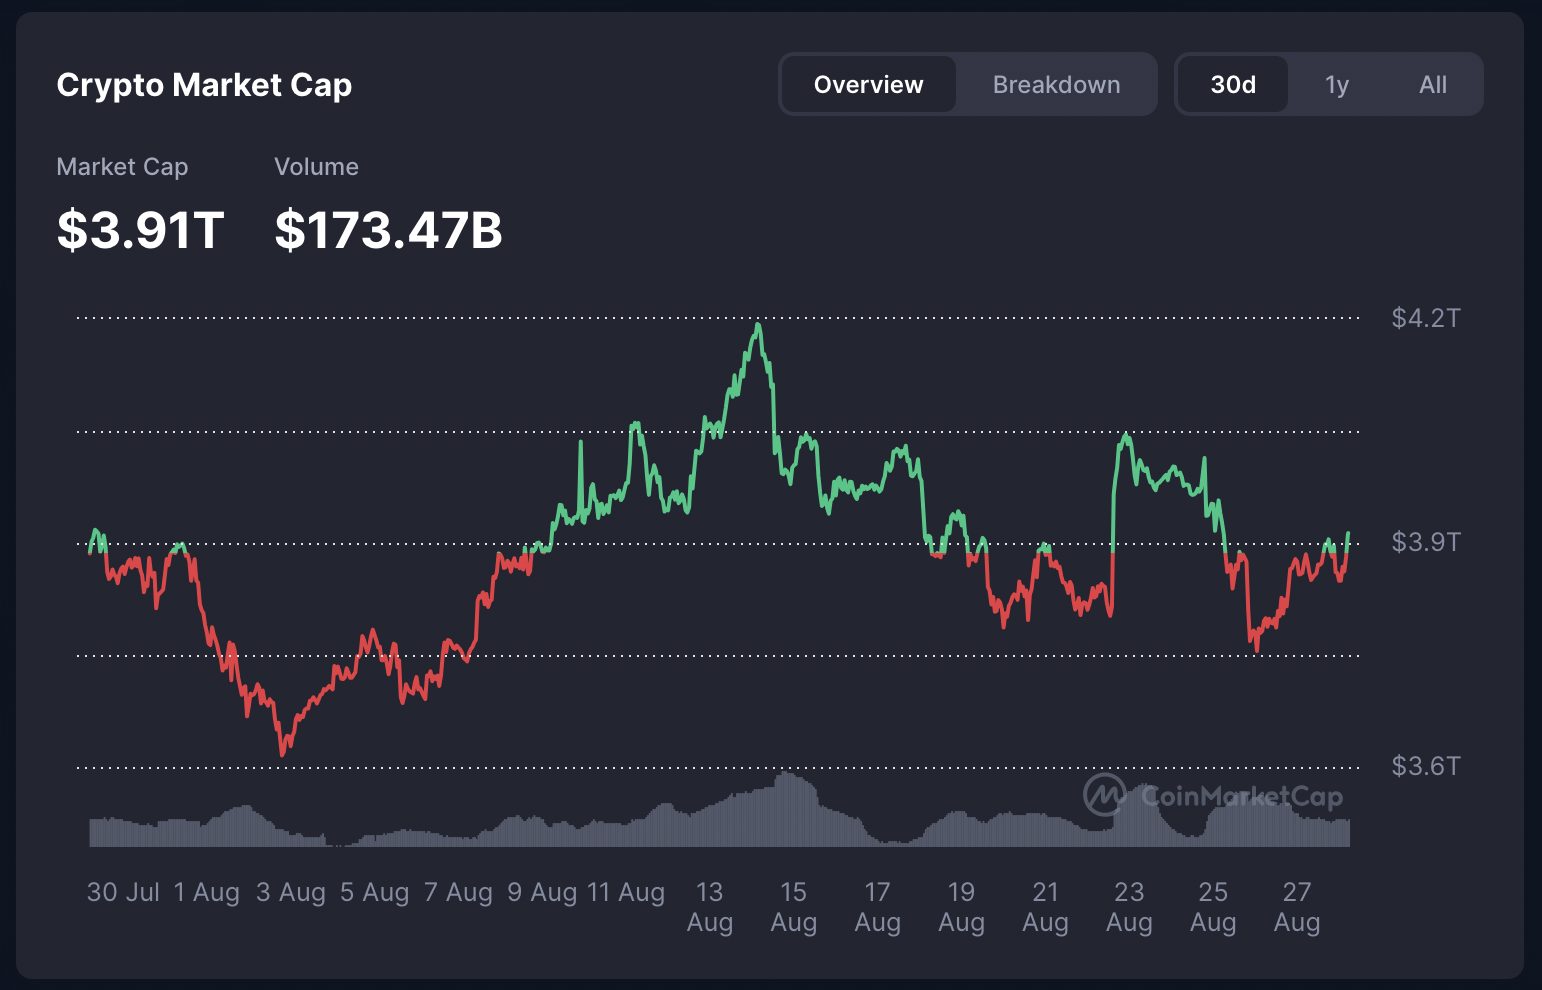
Task: Click the 23 Aug date label
Action: (x=1129, y=907)
